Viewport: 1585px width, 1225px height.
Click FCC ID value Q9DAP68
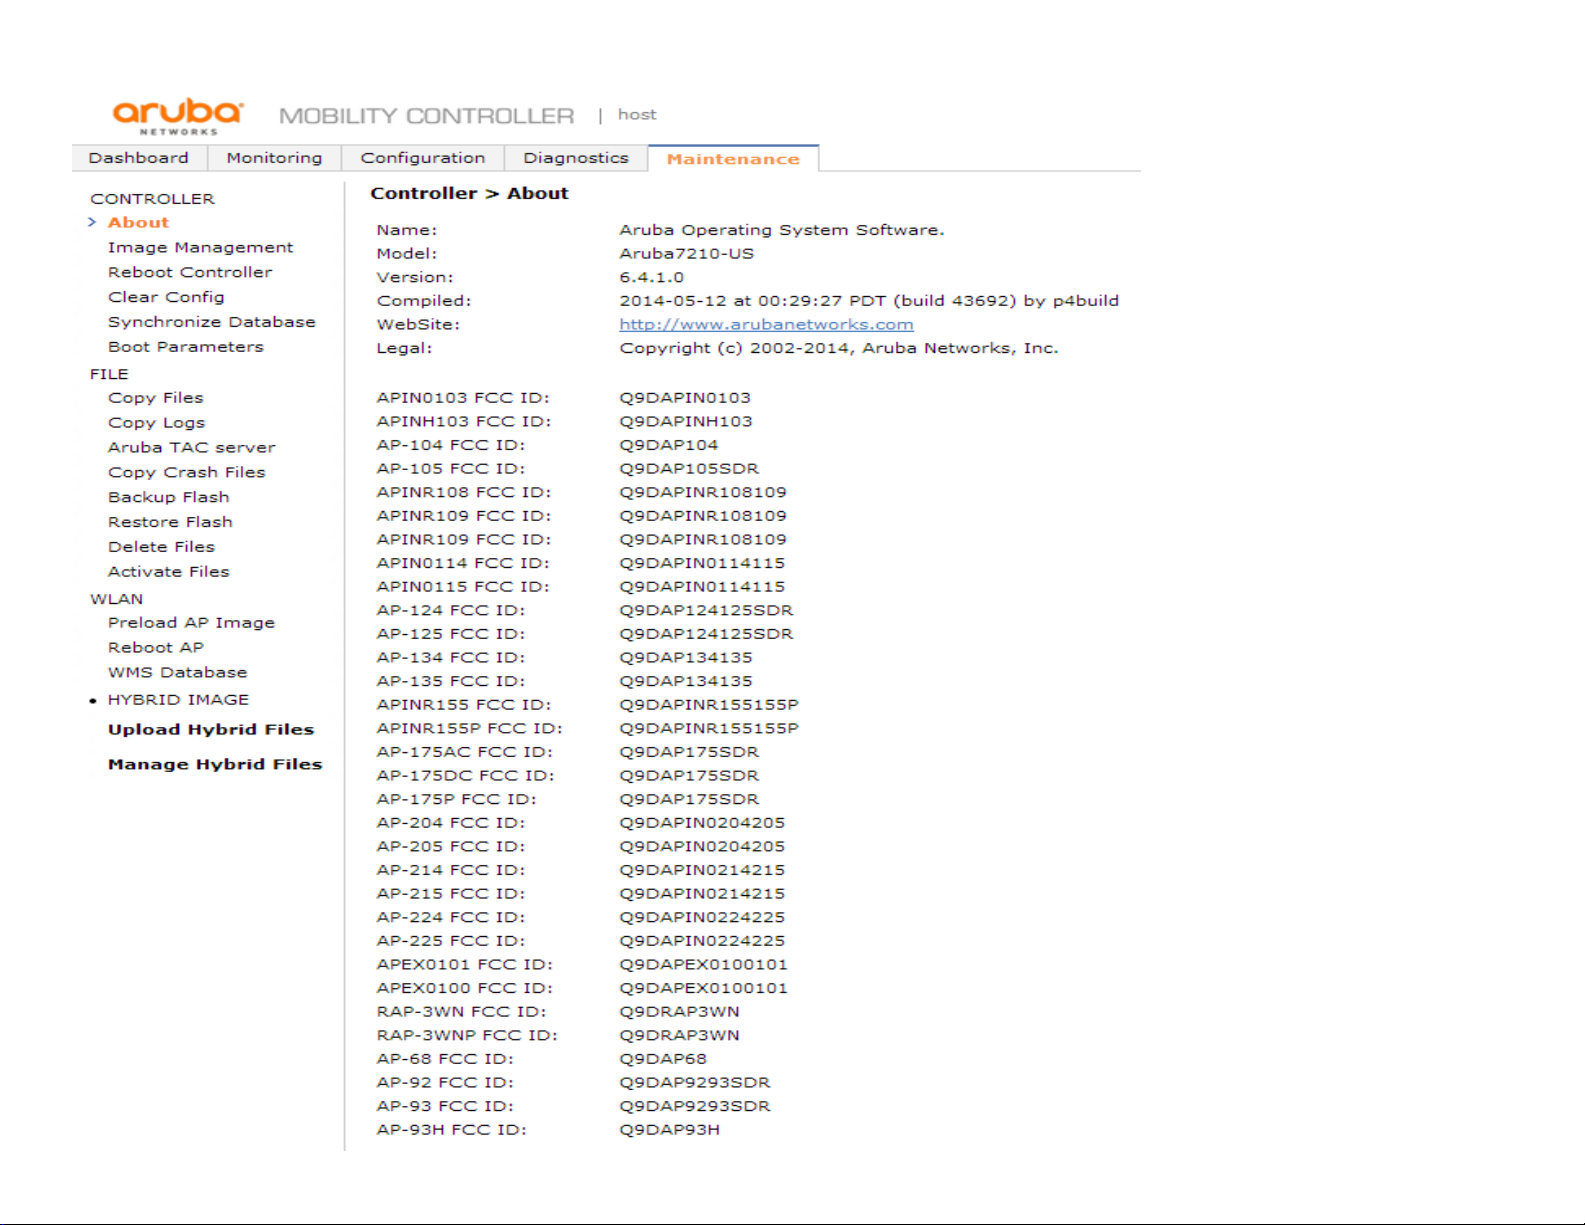(663, 1059)
